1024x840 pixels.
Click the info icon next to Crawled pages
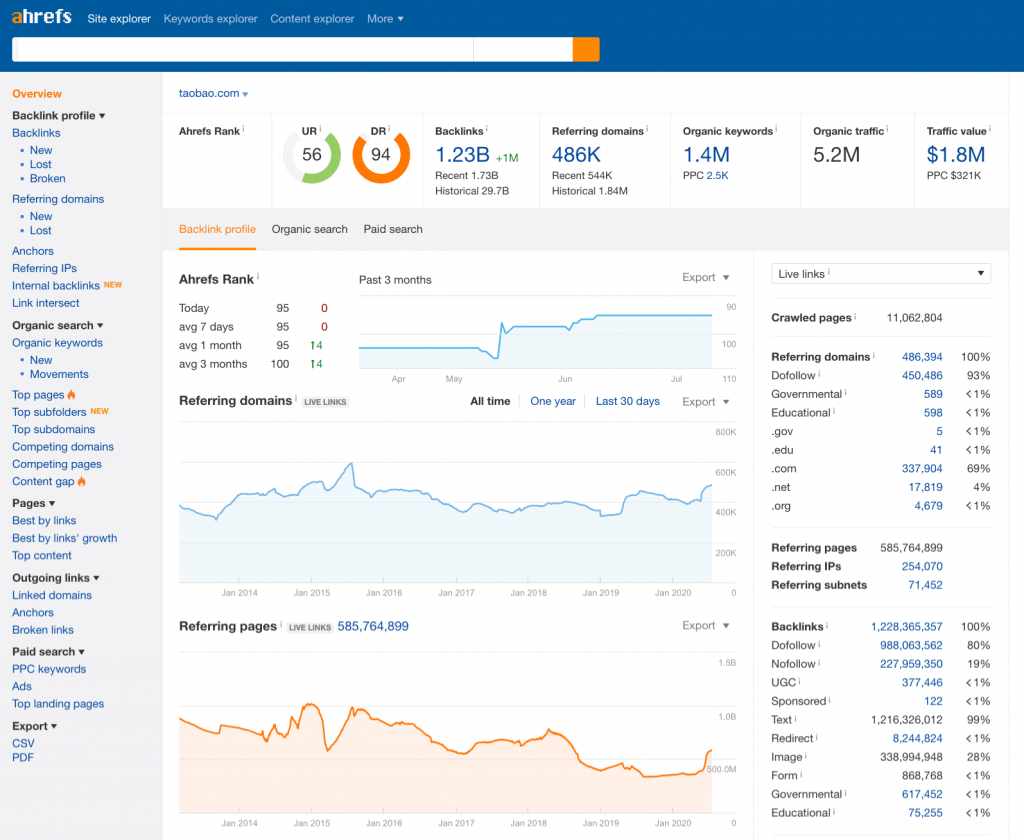(x=856, y=316)
